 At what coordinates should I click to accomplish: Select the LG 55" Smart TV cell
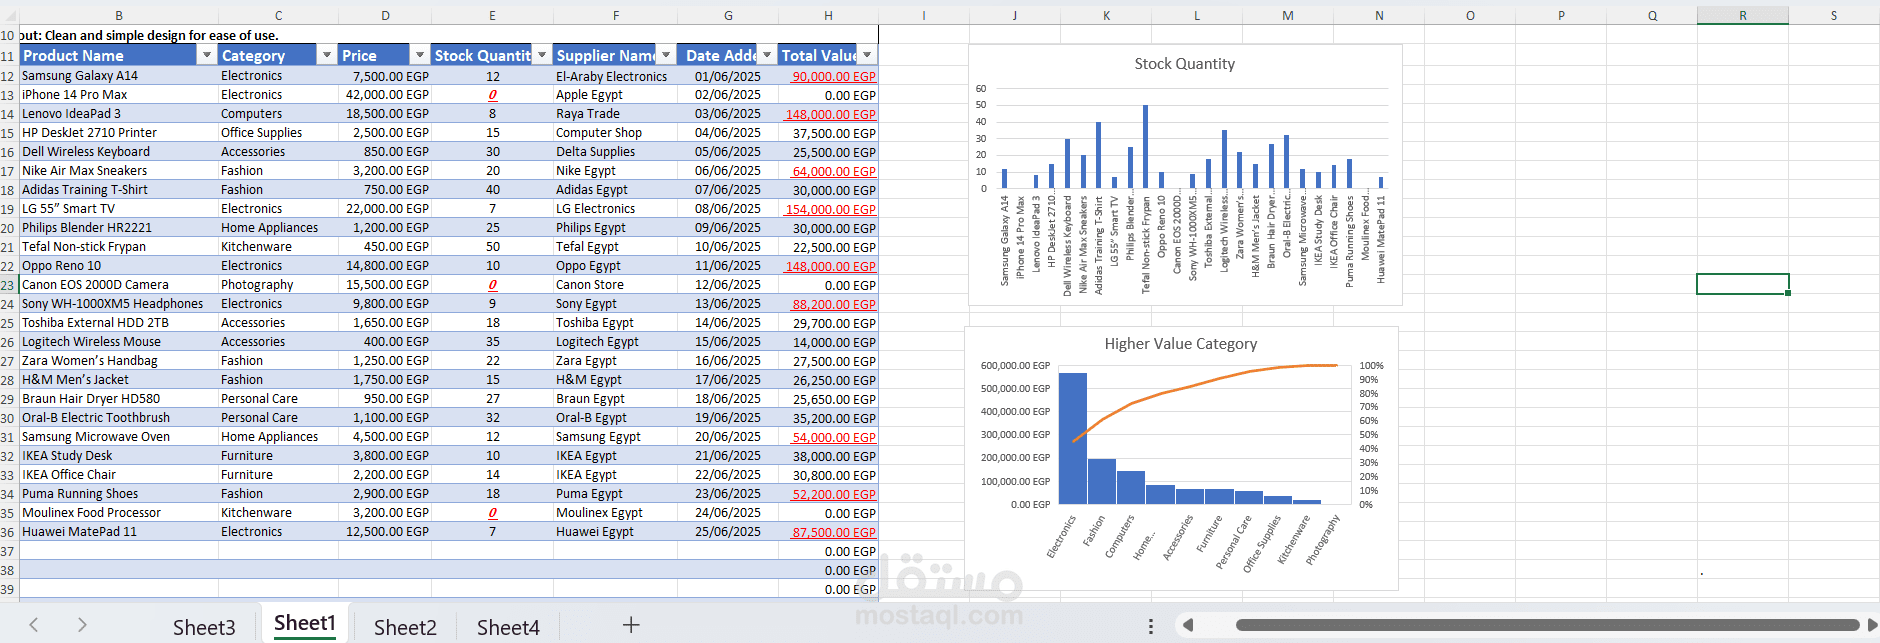click(119, 209)
